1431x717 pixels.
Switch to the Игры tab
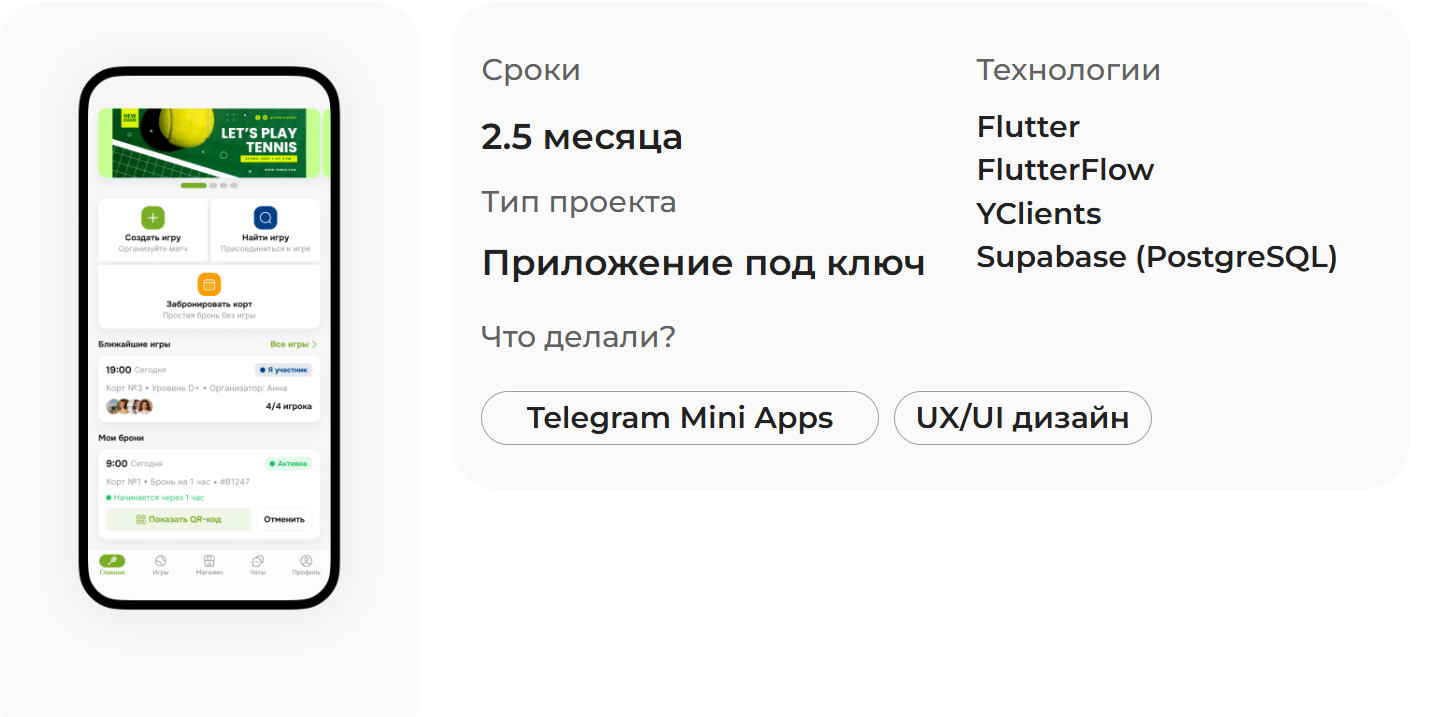(x=160, y=560)
